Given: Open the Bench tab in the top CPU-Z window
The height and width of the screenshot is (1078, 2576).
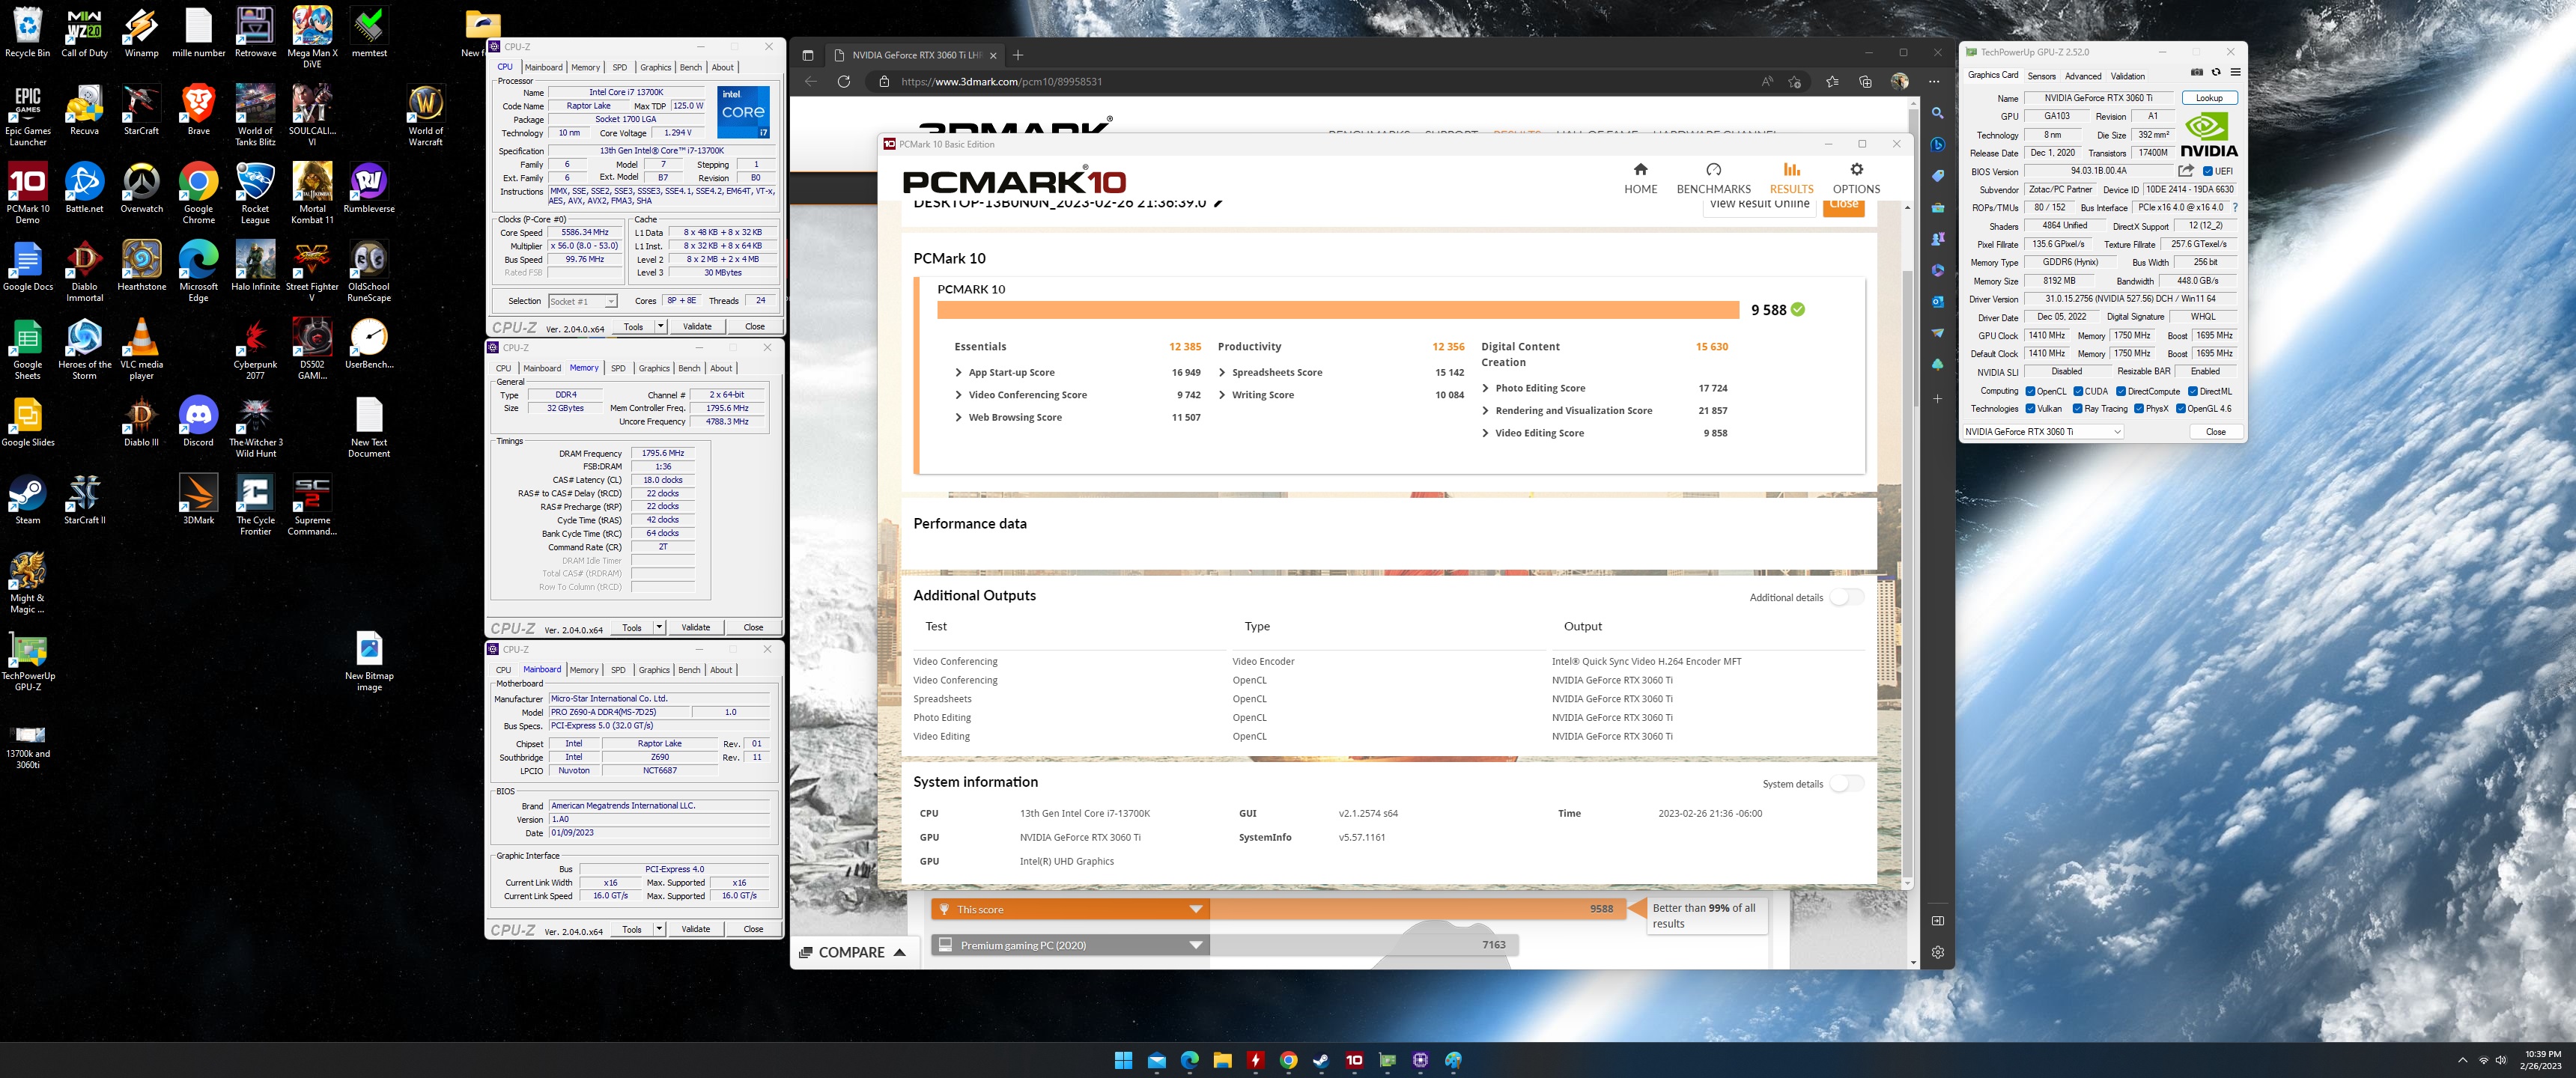Looking at the screenshot, I should [690, 67].
